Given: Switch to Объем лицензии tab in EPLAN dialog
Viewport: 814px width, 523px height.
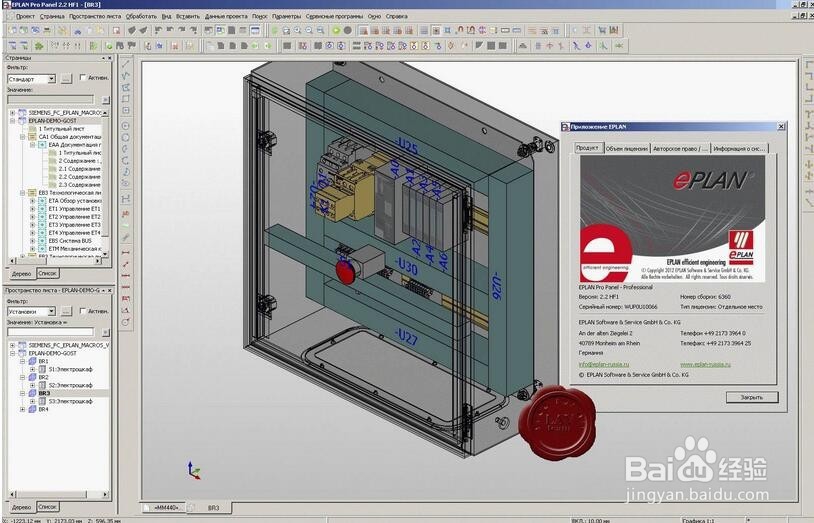Looking at the screenshot, I should pyautogui.click(x=627, y=149).
